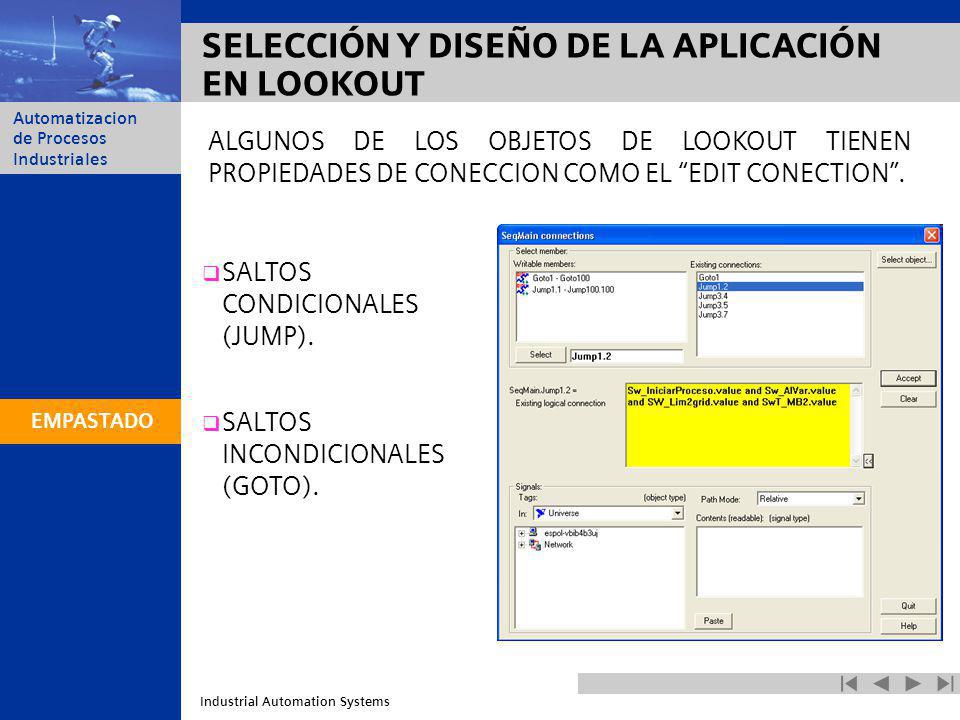Click the Universe icon in the In field
The width and height of the screenshot is (960, 720).
click(540, 513)
